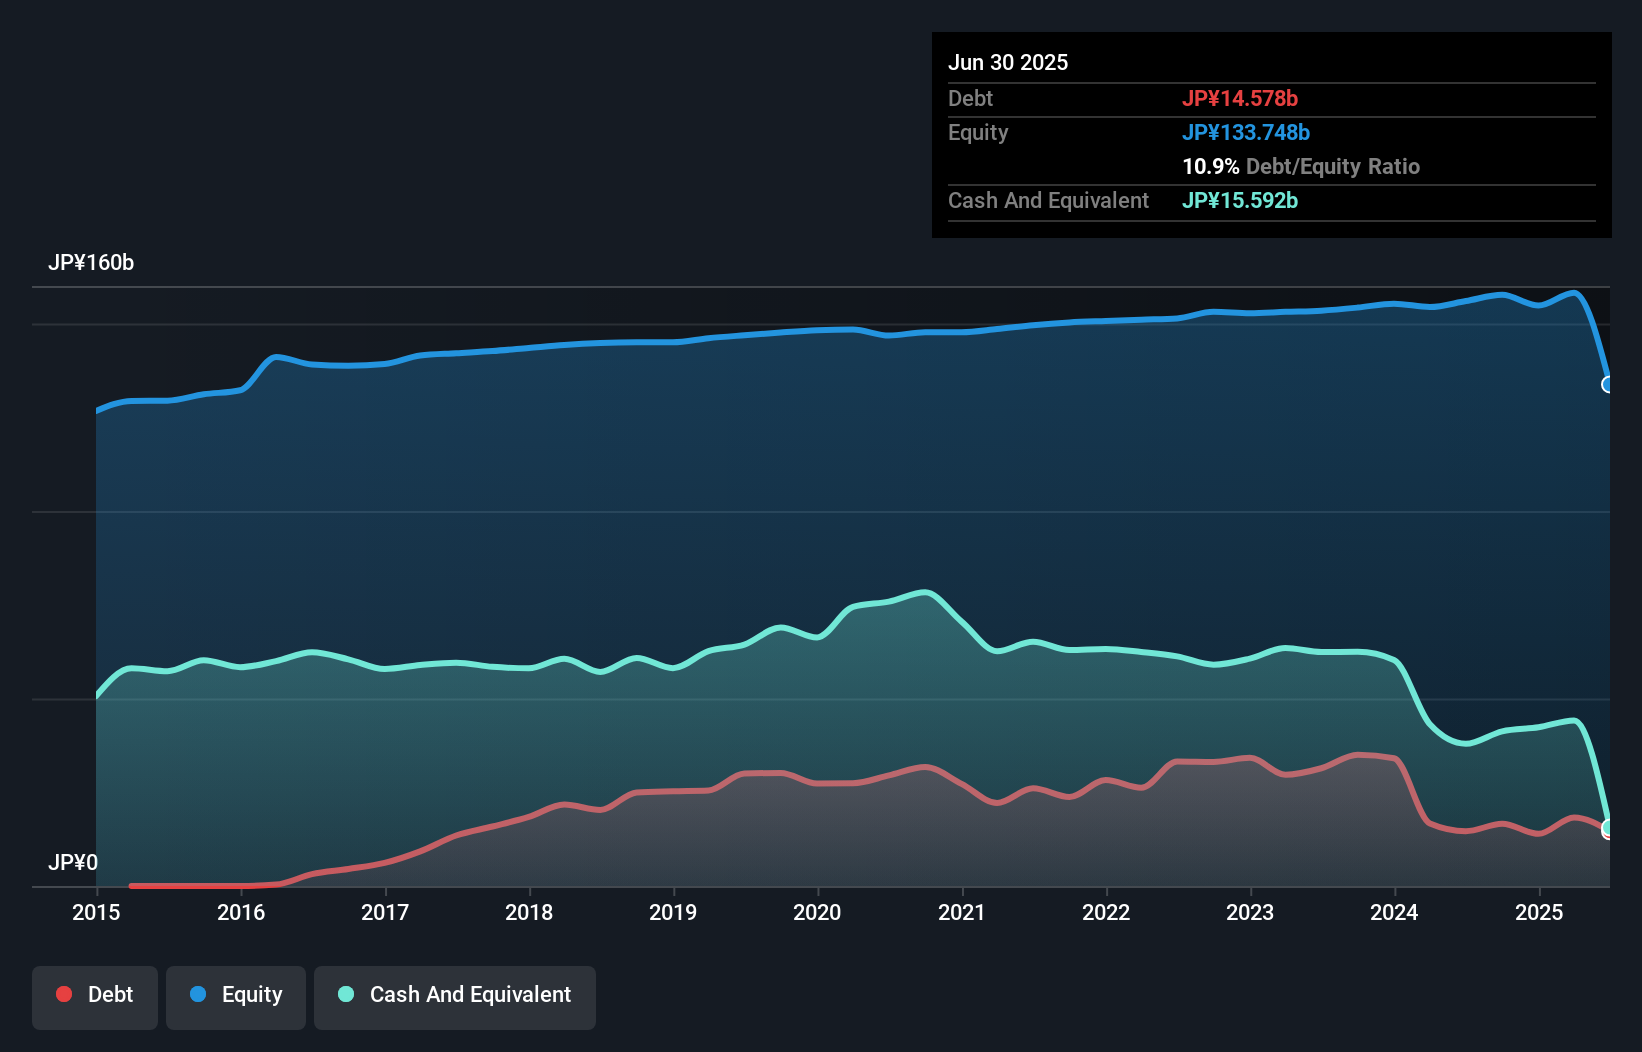Toggle the Equity series visibility via legend
1642x1052 pixels.
tap(235, 995)
